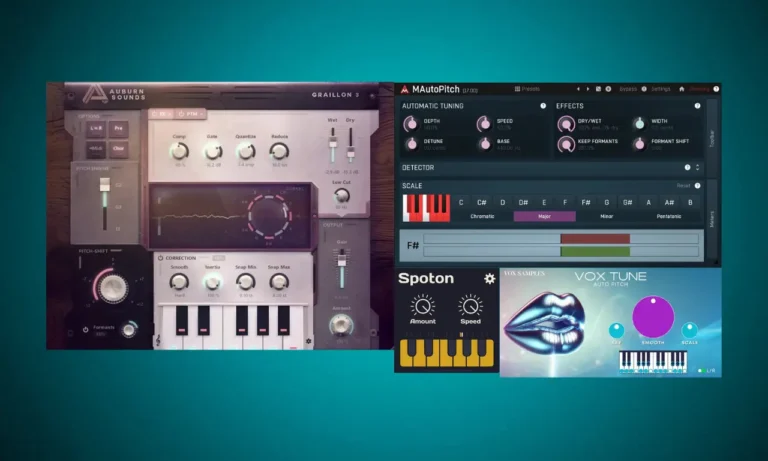Viewport: 768px width, 461px height.
Task: Toggle Bypass in MAutoPitch header
Action: [x=628, y=89]
